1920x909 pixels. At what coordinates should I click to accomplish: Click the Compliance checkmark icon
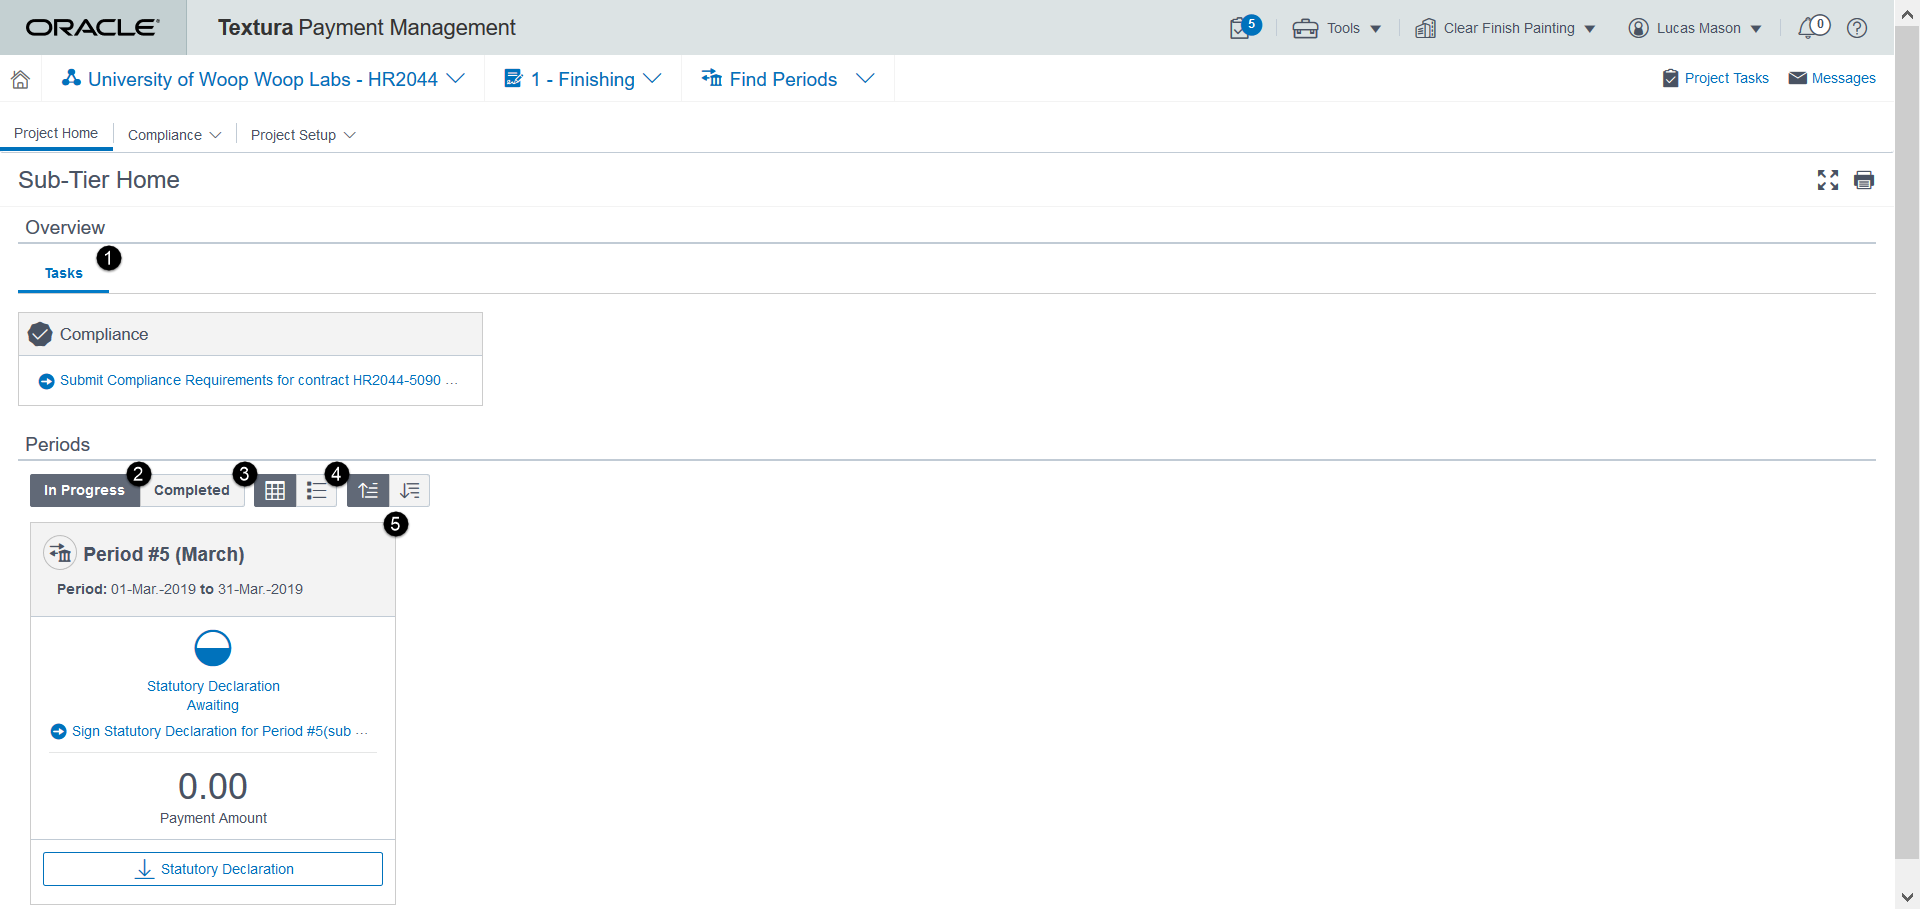[x=40, y=334]
